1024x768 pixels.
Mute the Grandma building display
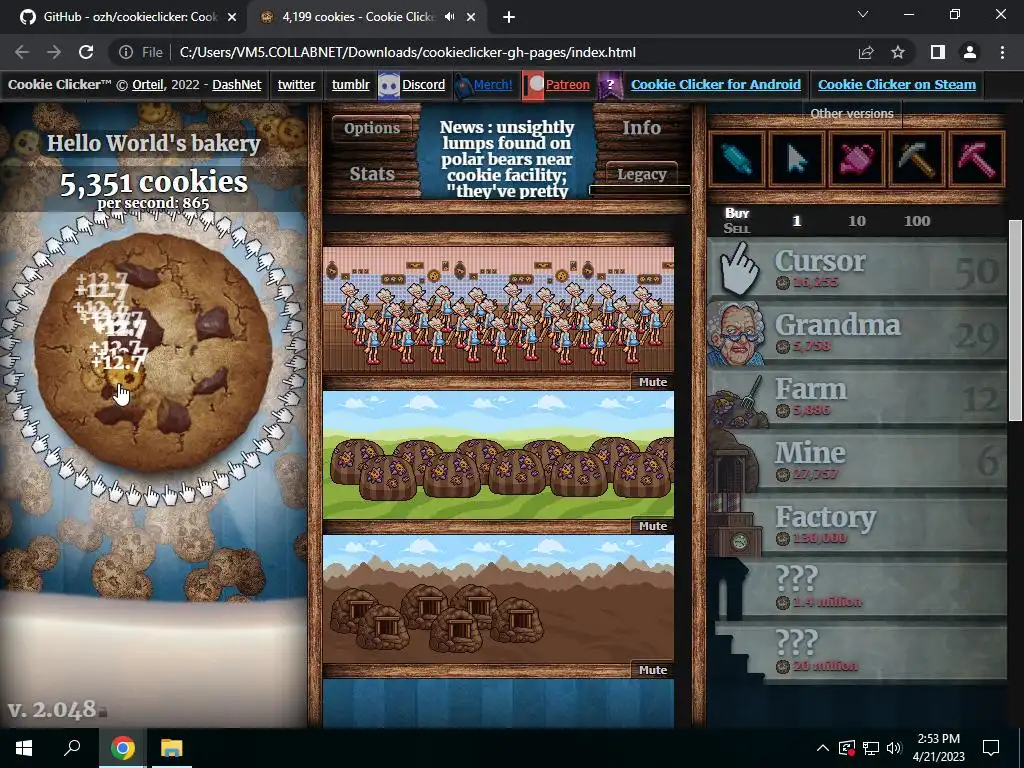click(x=653, y=382)
